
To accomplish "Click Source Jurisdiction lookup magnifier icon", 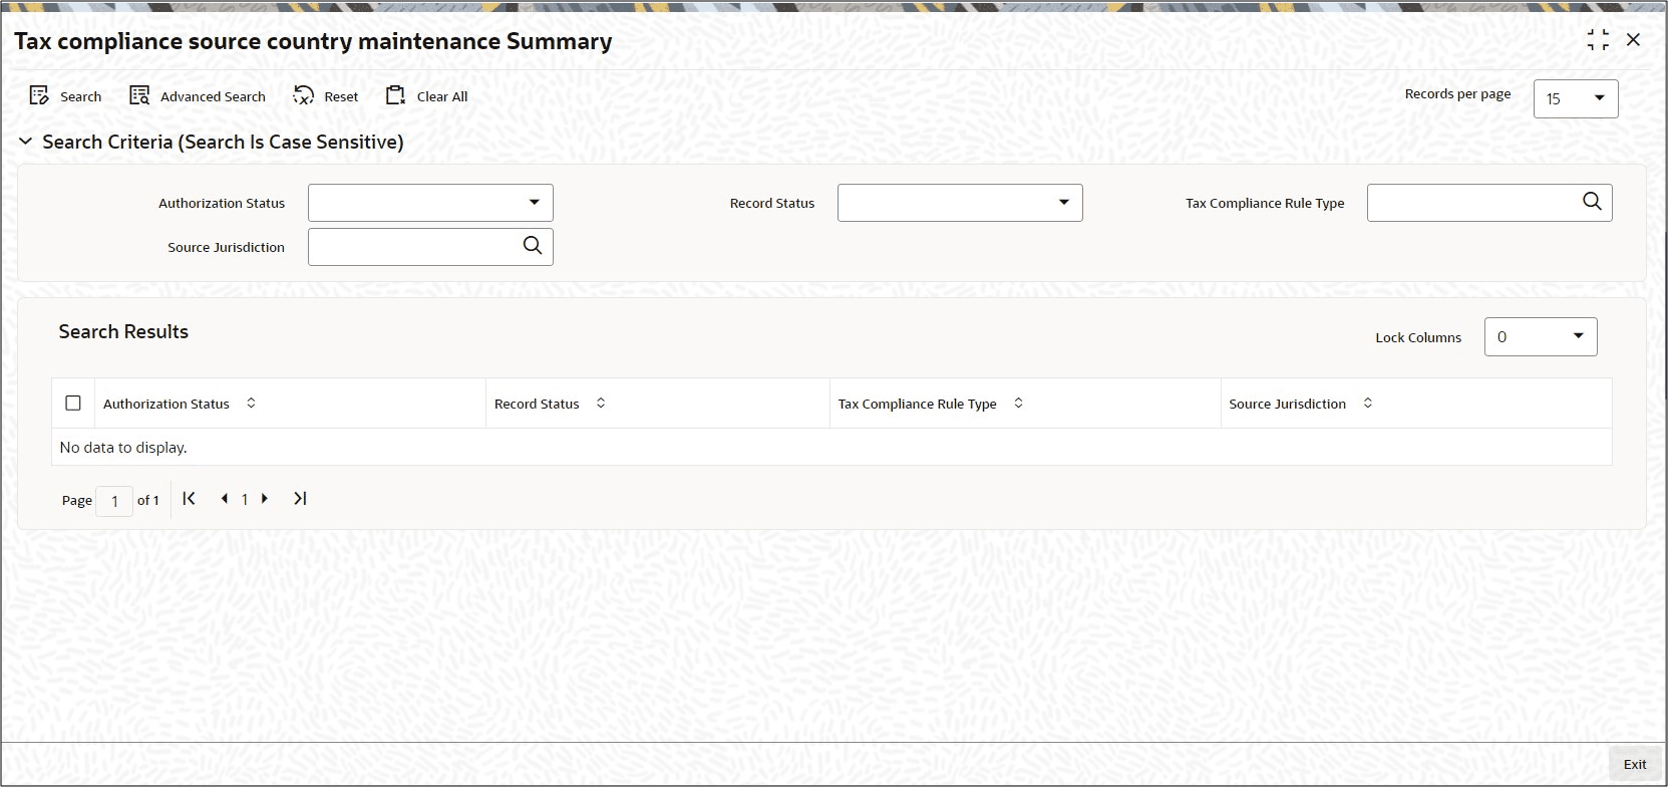I will pos(533,246).
